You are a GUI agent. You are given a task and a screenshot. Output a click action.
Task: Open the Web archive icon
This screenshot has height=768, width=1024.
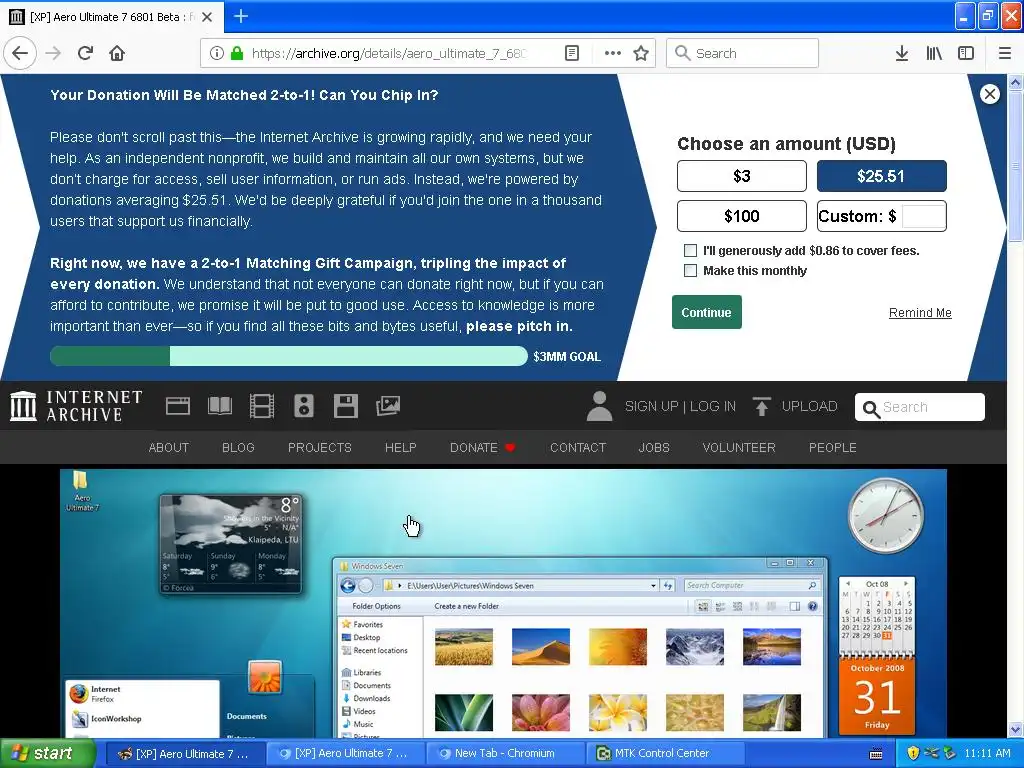[178, 406]
